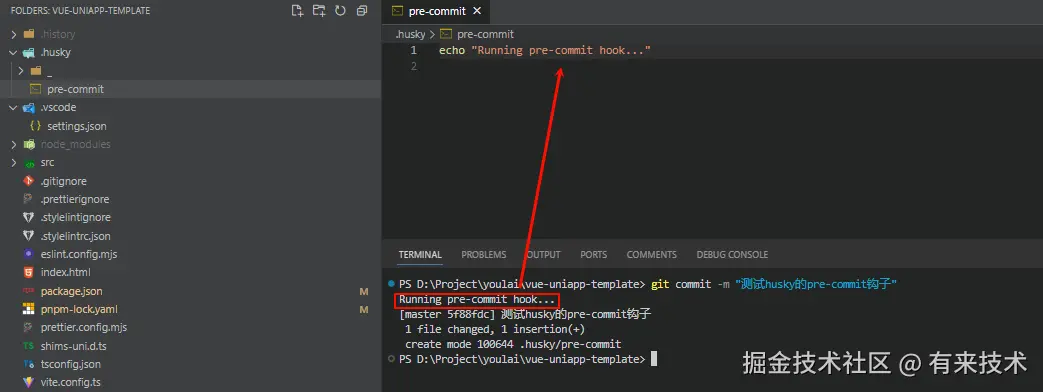Switch to the OUTPUT panel tab
Screen dimensions: 1043x392
click(543, 255)
